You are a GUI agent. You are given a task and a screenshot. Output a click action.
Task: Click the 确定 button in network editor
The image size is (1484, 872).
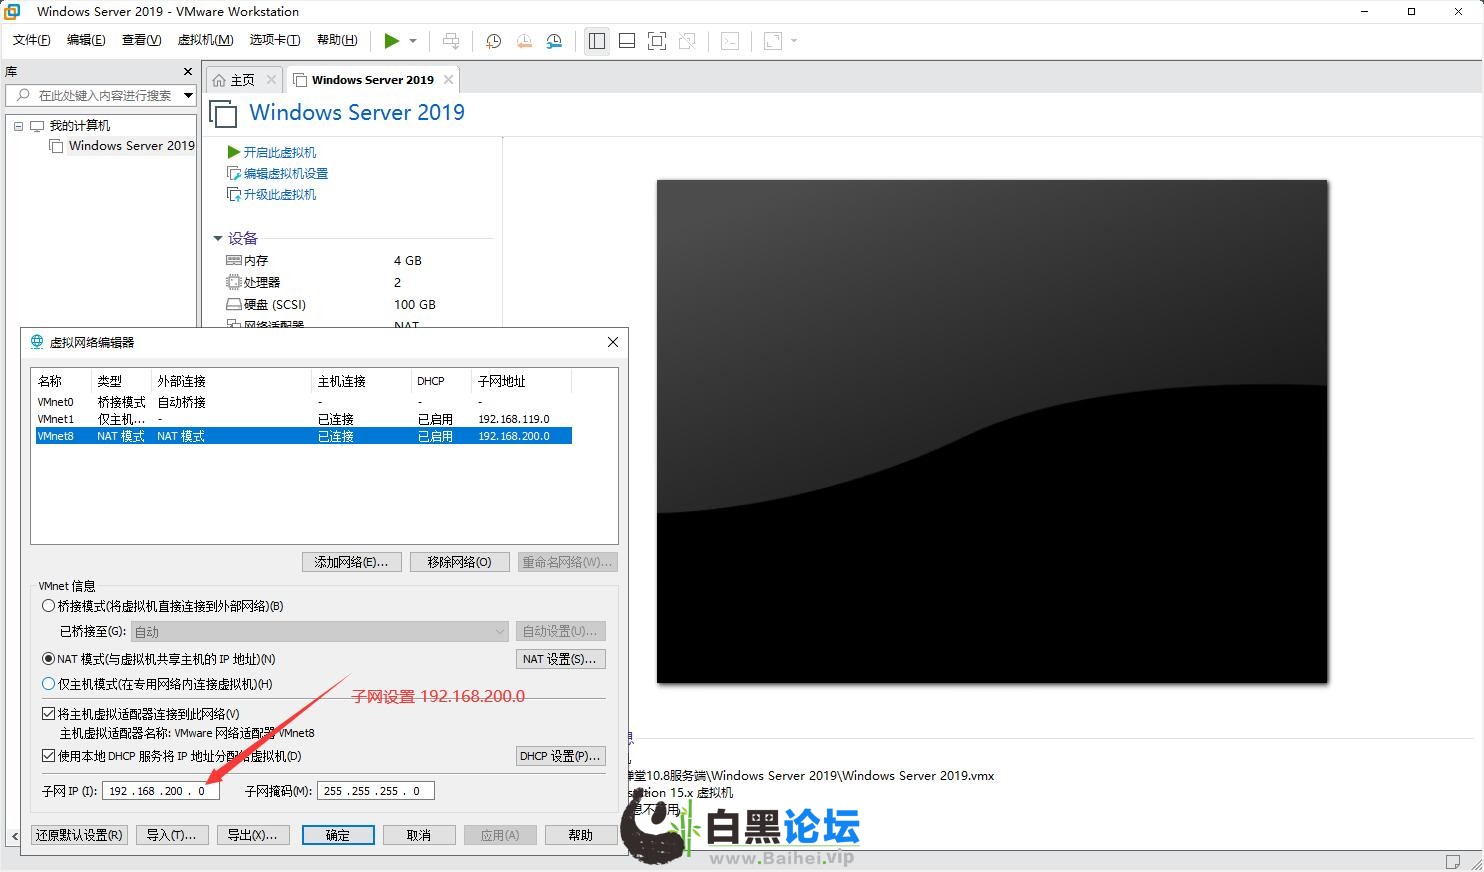click(x=338, y=835)
